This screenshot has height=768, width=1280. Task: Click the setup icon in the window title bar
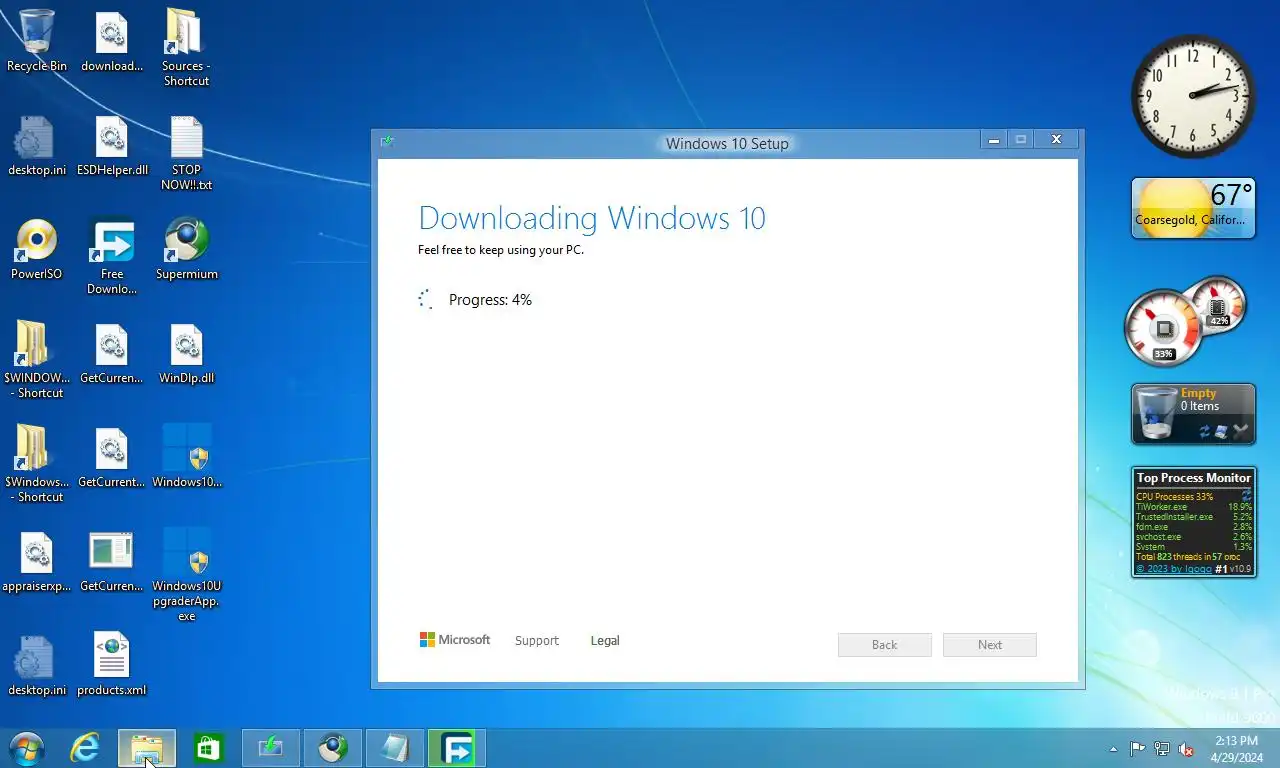(387, 141)
